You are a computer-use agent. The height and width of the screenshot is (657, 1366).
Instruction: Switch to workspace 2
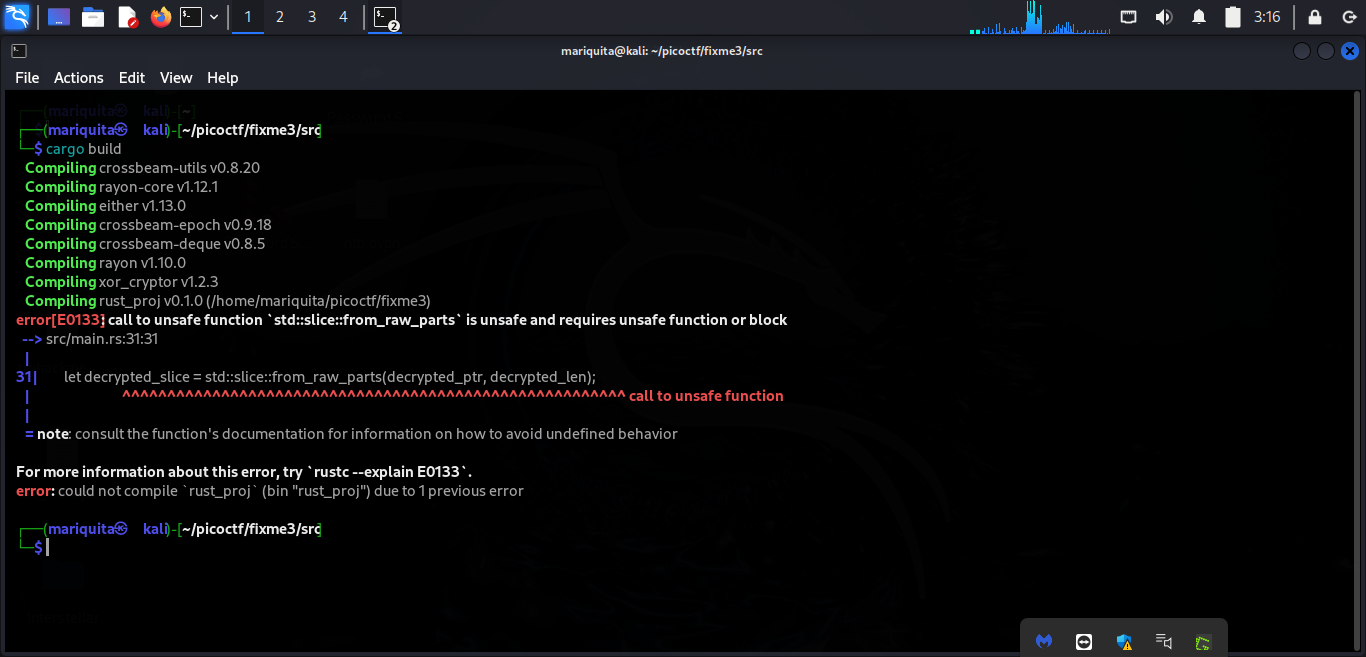pyautogui.click(x=279, y=17)
